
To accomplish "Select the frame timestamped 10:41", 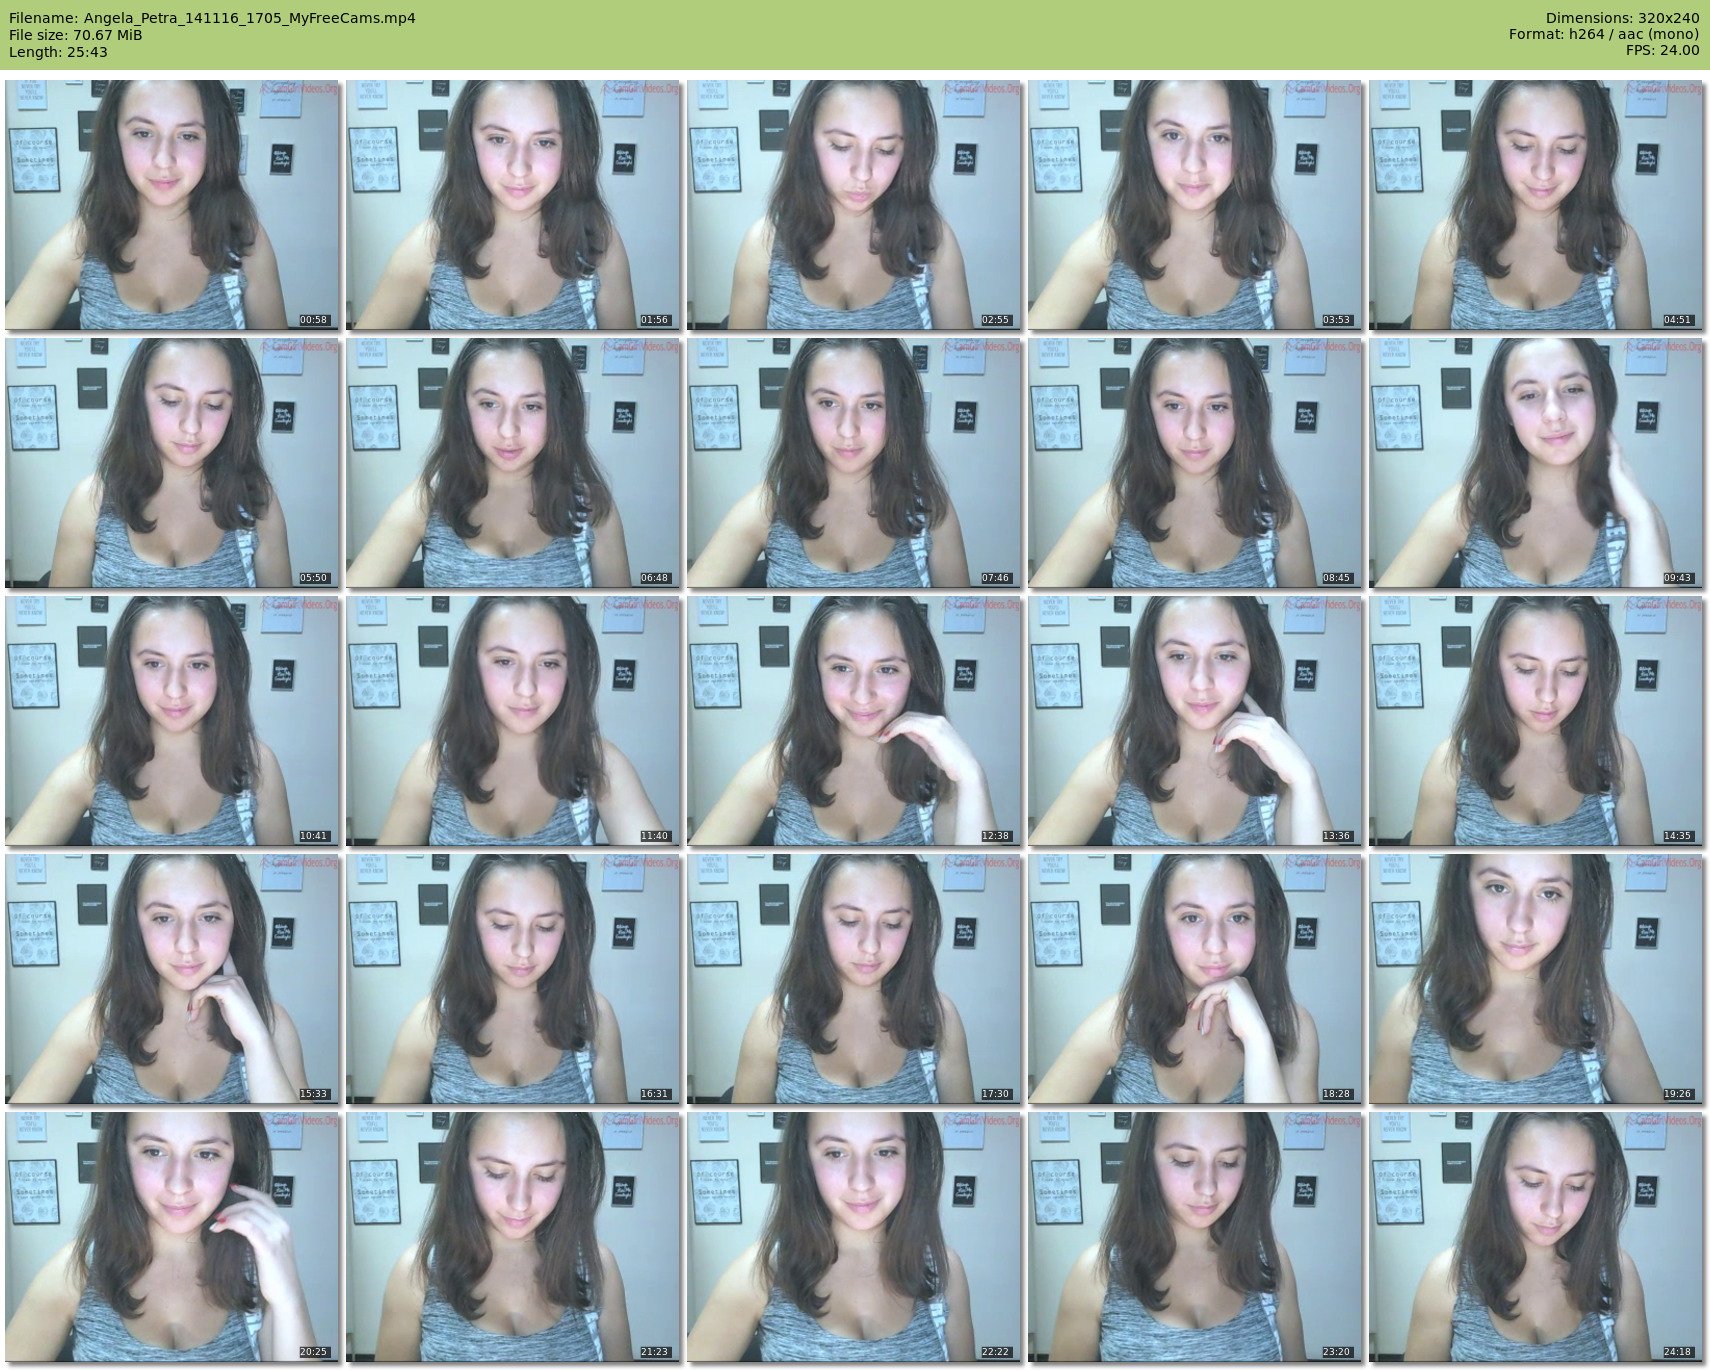I will pyautogui.click(x=172, y=721).
